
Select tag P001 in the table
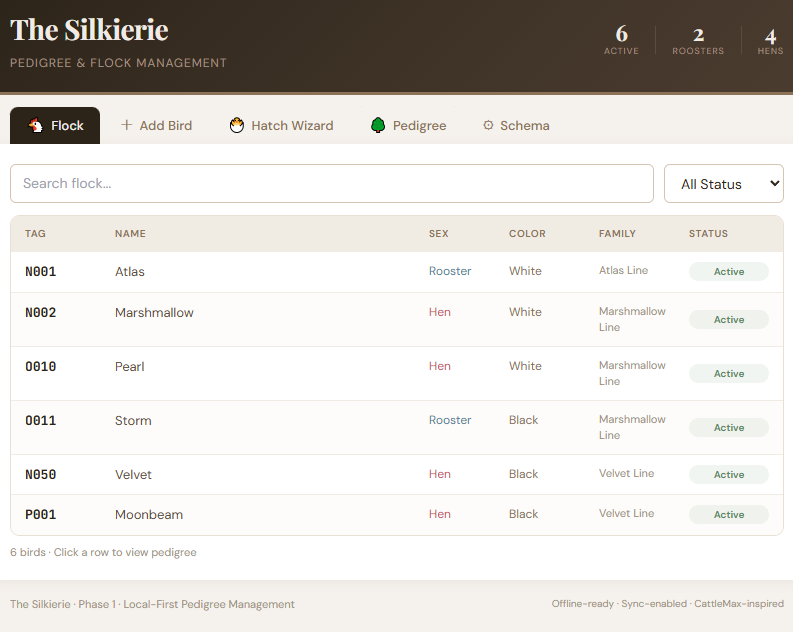click(x=40, y=515)
